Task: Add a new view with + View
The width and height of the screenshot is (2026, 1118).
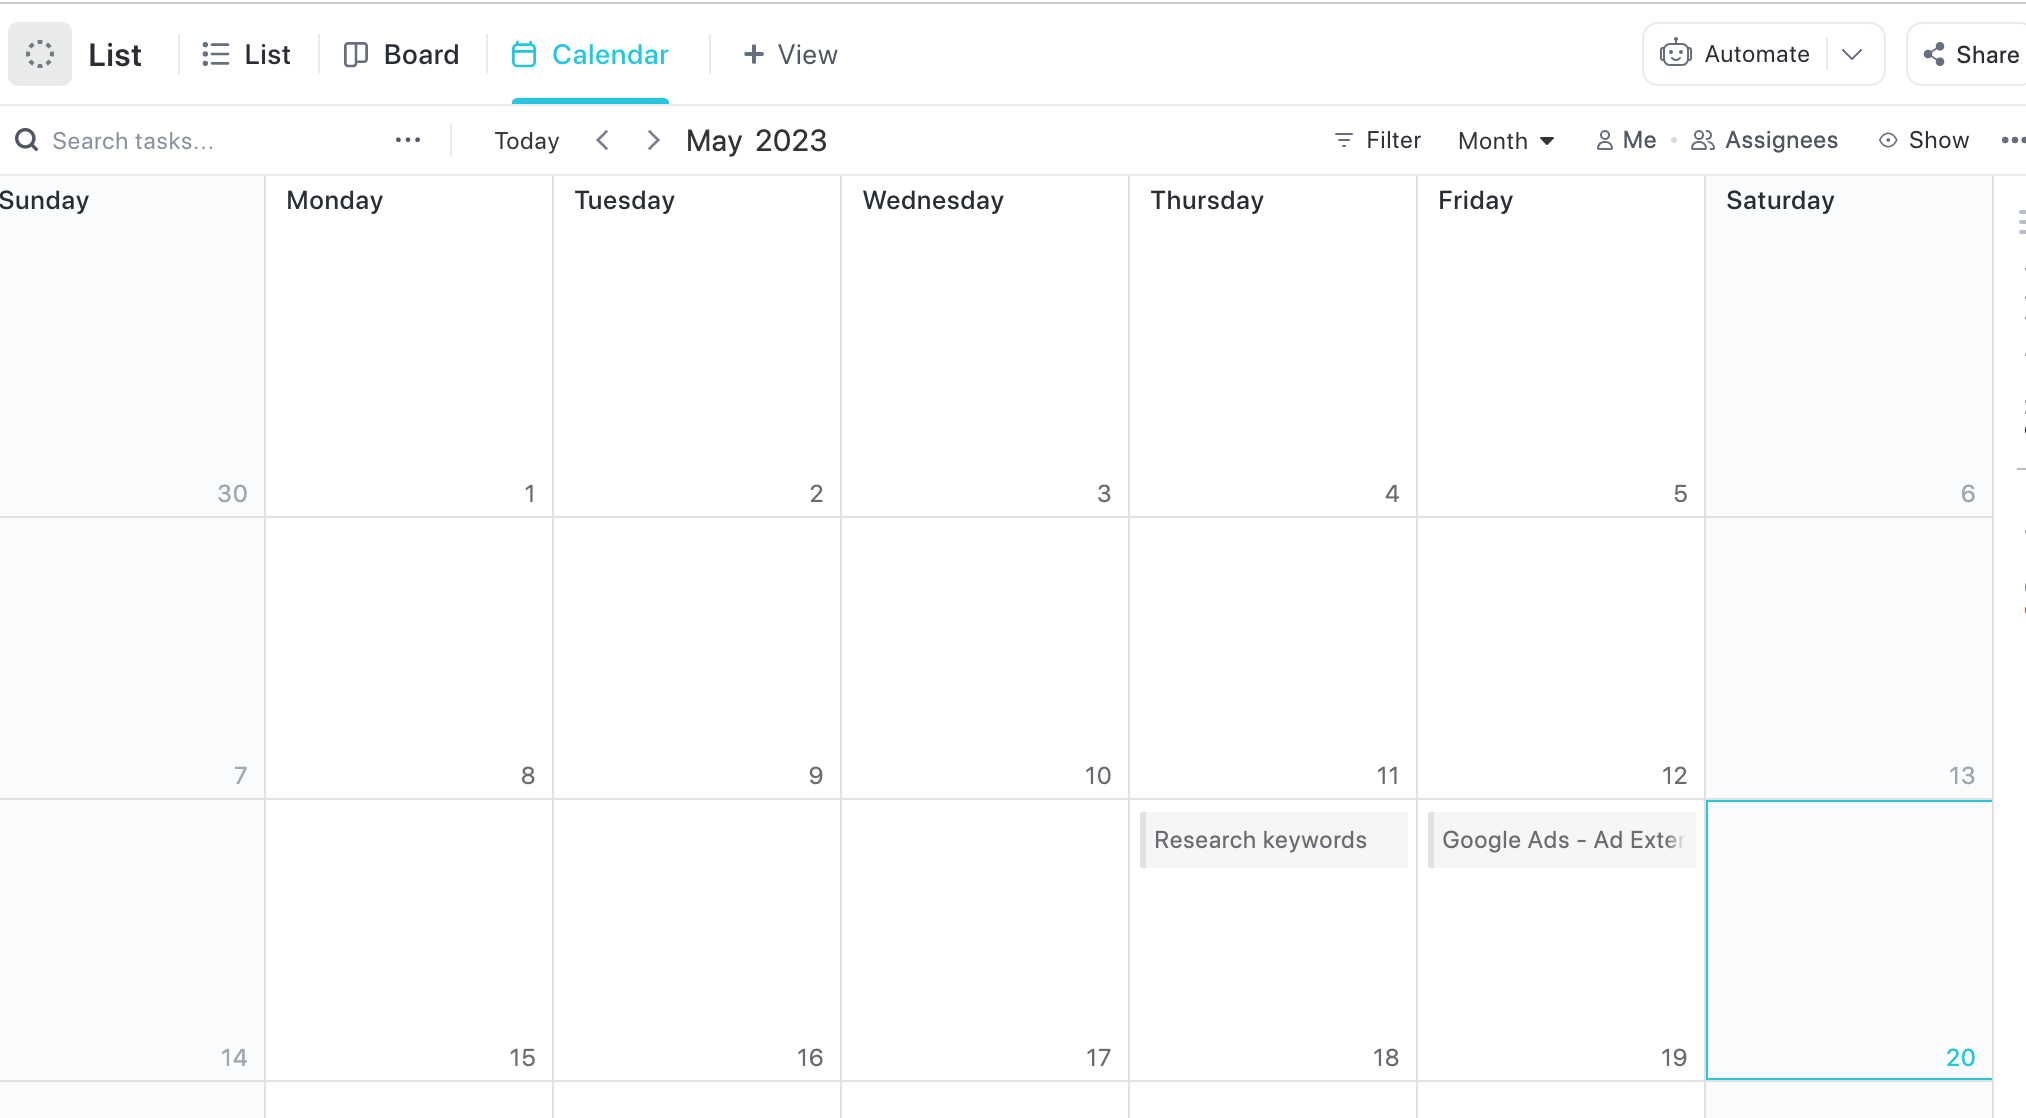Action: 790,54
